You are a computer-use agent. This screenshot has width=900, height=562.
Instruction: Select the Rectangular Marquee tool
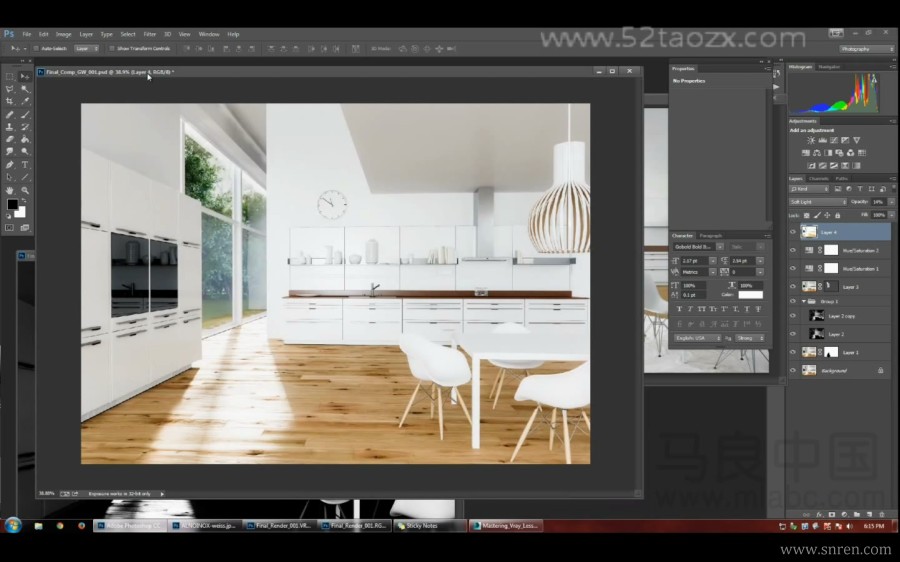(x=10, y=76)
